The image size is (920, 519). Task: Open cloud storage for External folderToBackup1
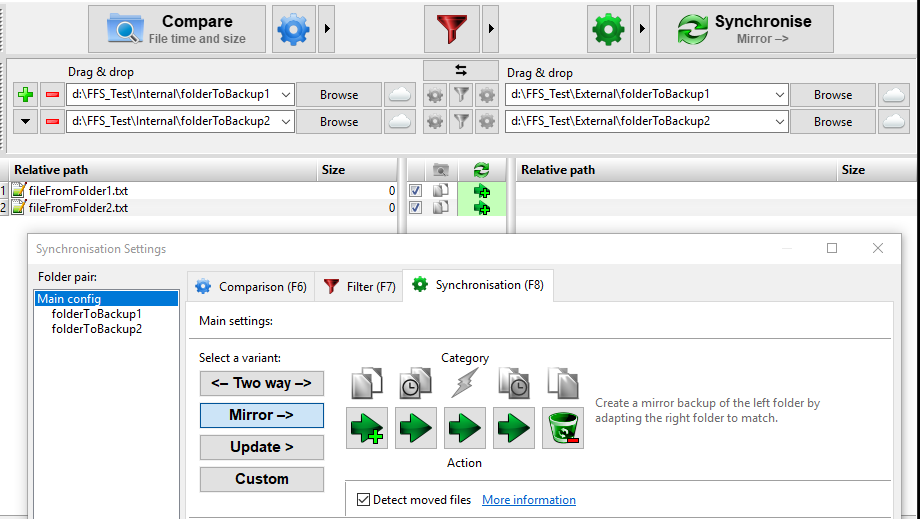[894, 94]
